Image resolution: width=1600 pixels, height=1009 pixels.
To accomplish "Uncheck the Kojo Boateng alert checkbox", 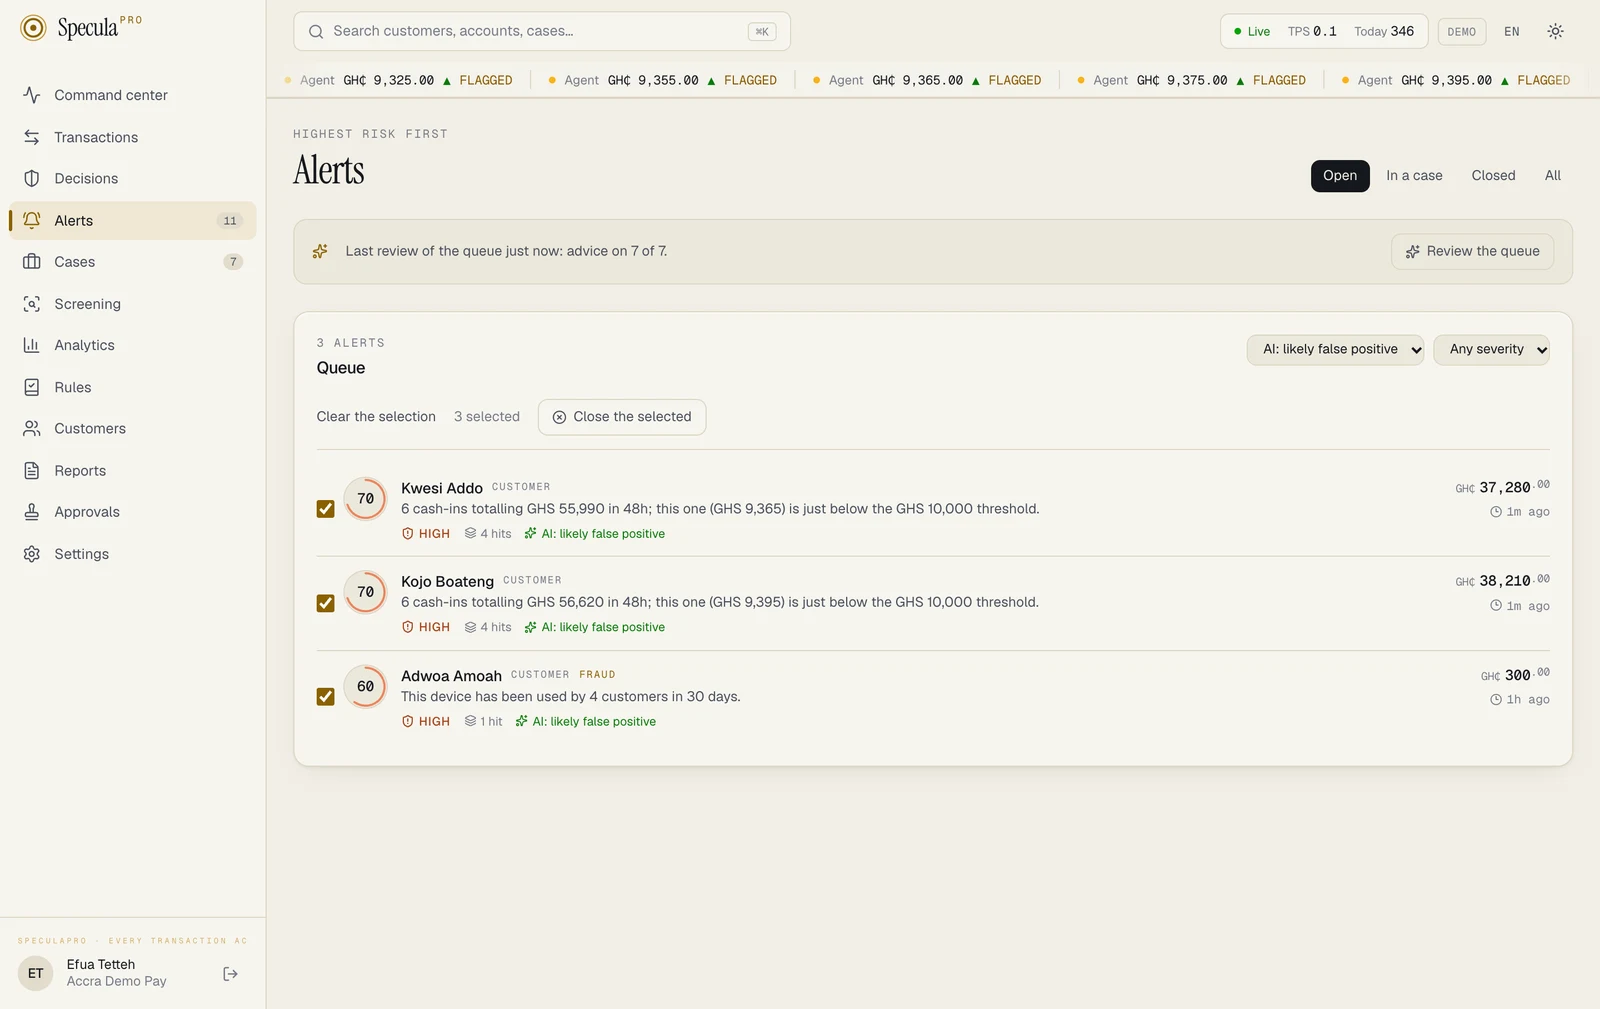I will click(x=325, y=603).
